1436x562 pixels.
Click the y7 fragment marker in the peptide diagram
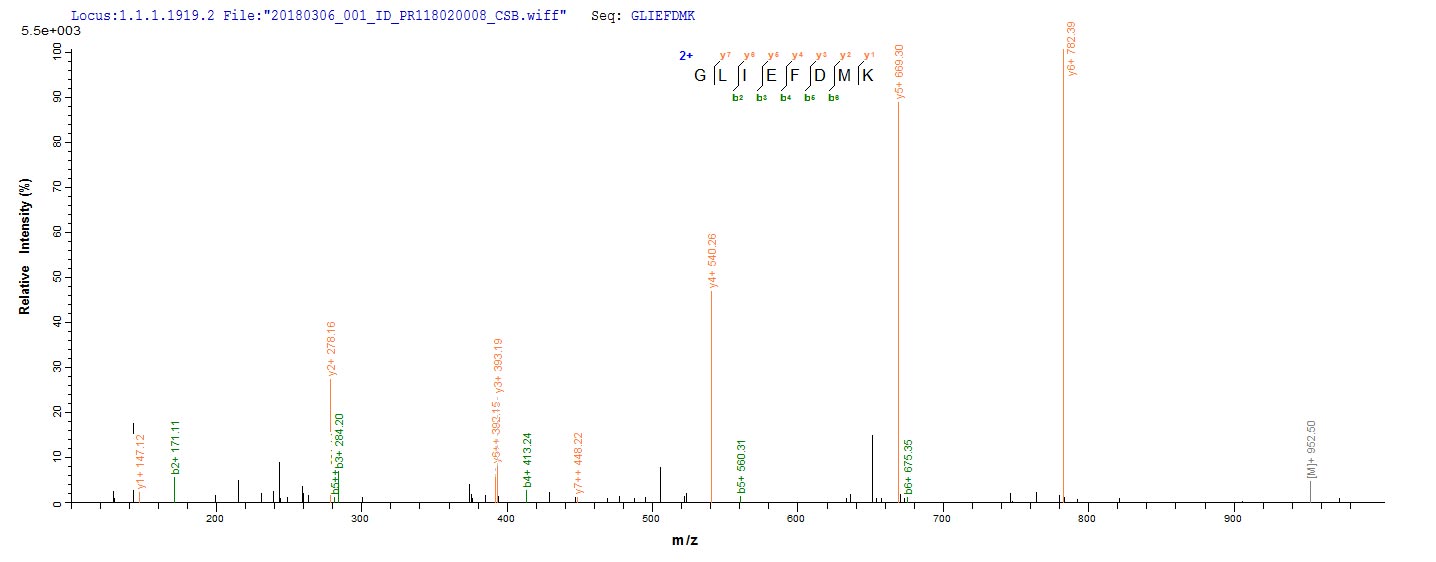[725, 55]
